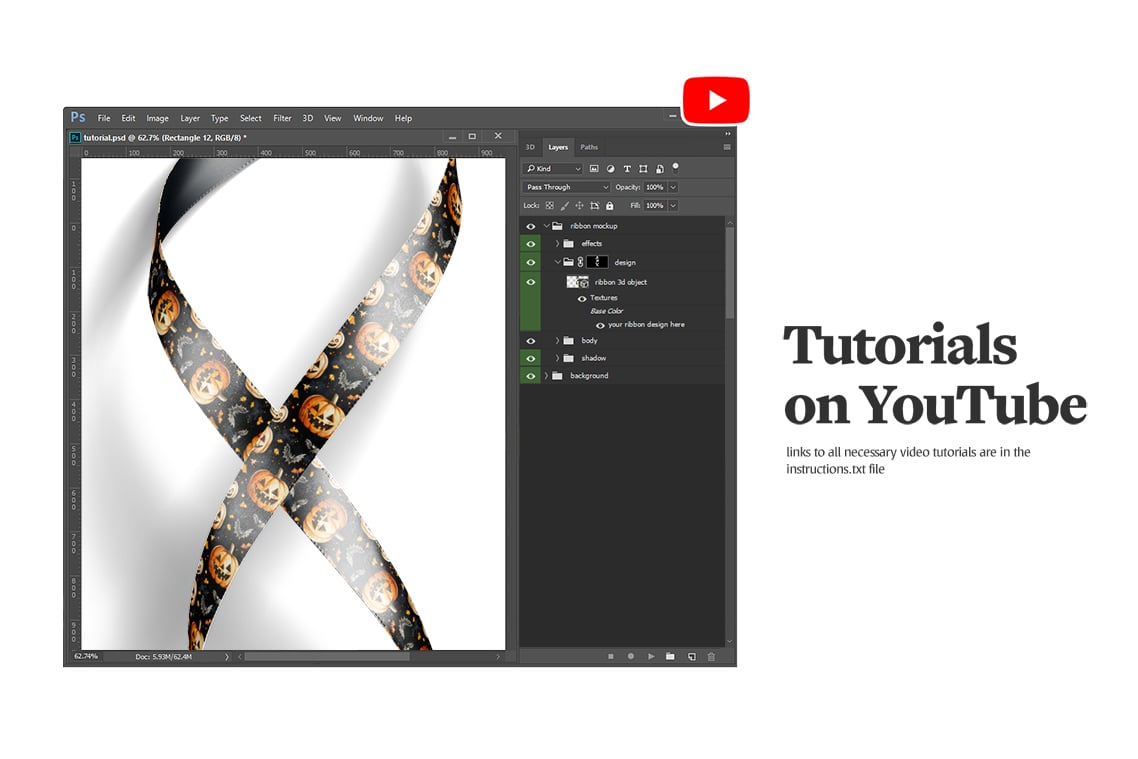This screenshot has width=1138, height=759.
Task: Filter layers by type using the T icon
Action: point(627,168)
